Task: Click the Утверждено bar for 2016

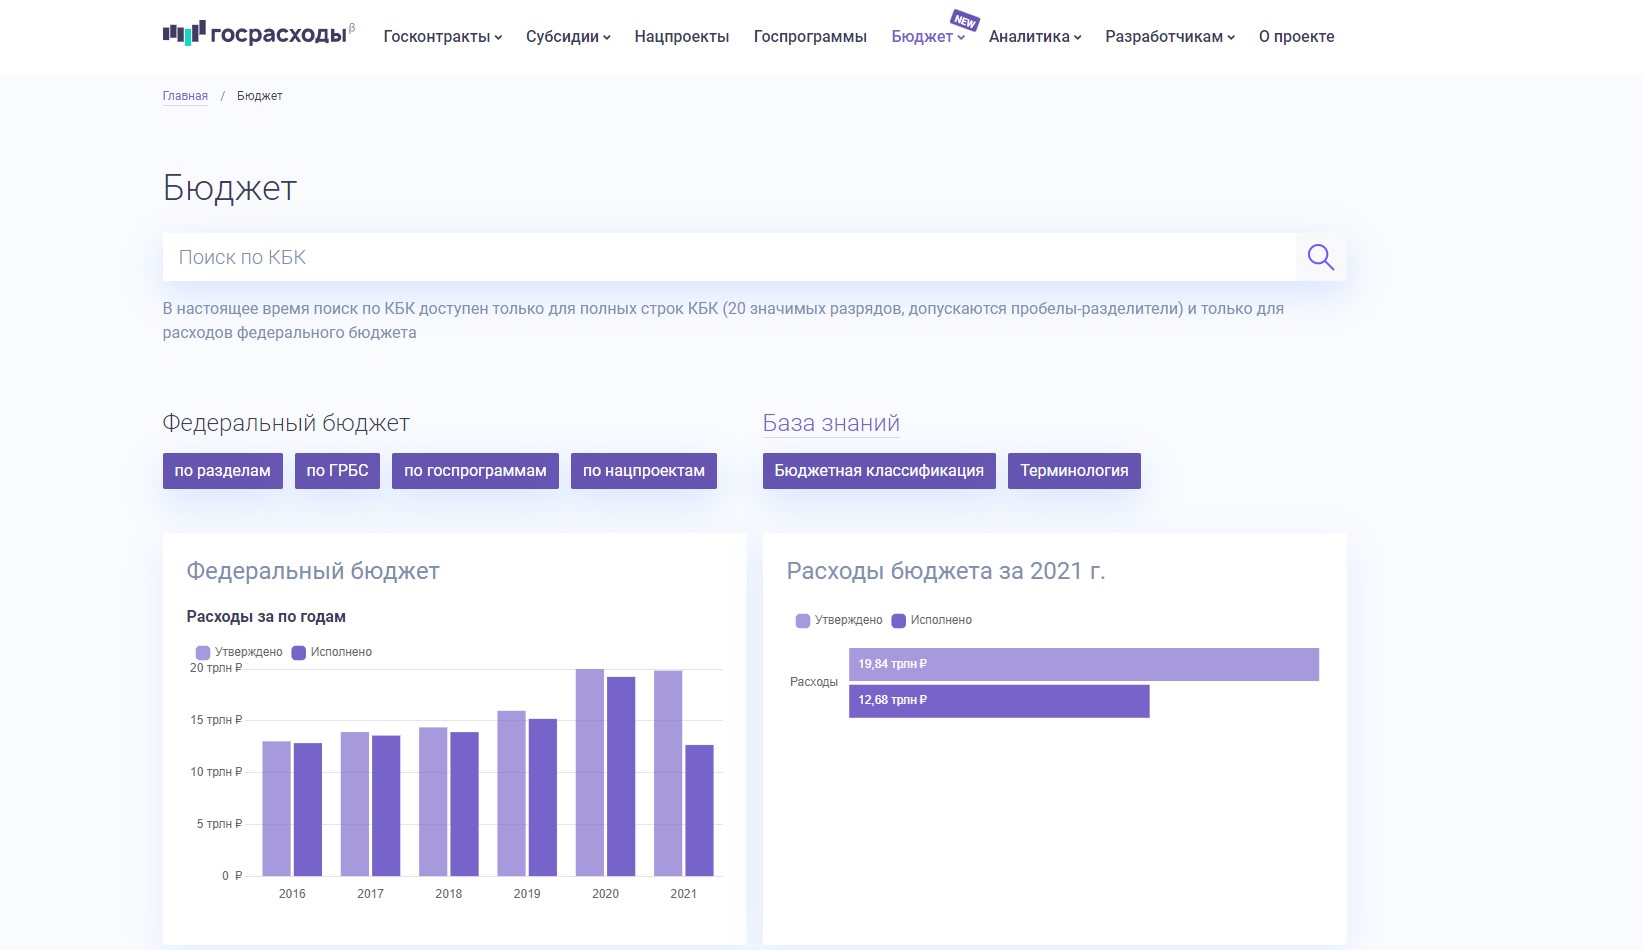Action: click(x=277, y=809)
